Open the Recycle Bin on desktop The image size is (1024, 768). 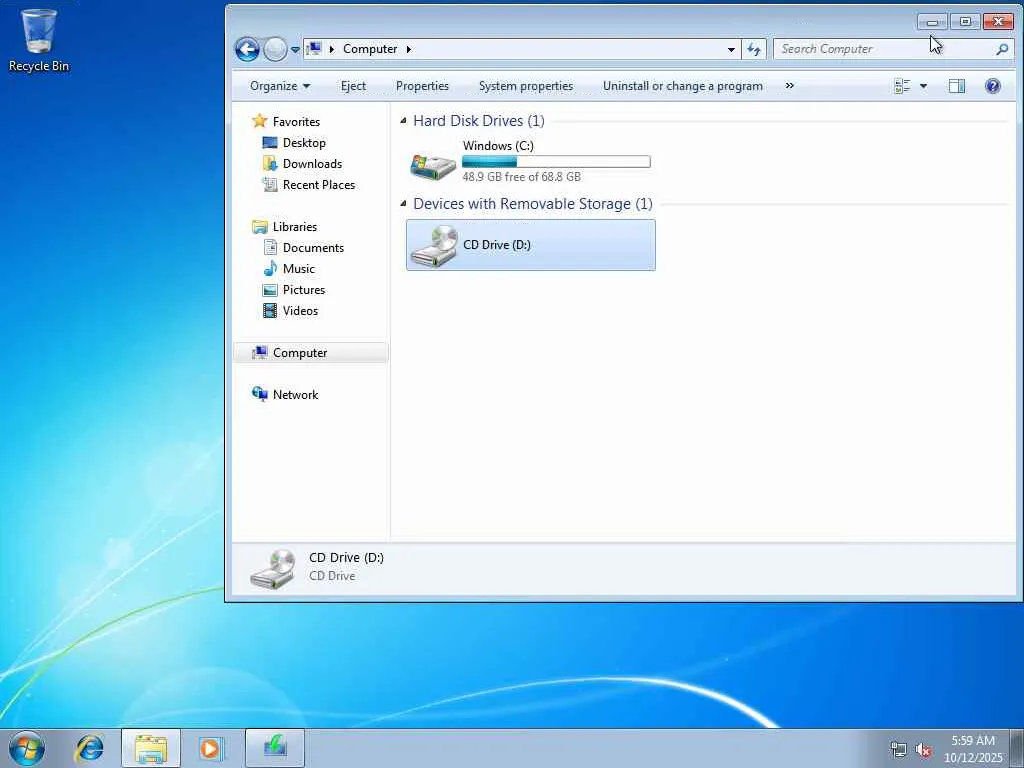[x=39, y=40]
